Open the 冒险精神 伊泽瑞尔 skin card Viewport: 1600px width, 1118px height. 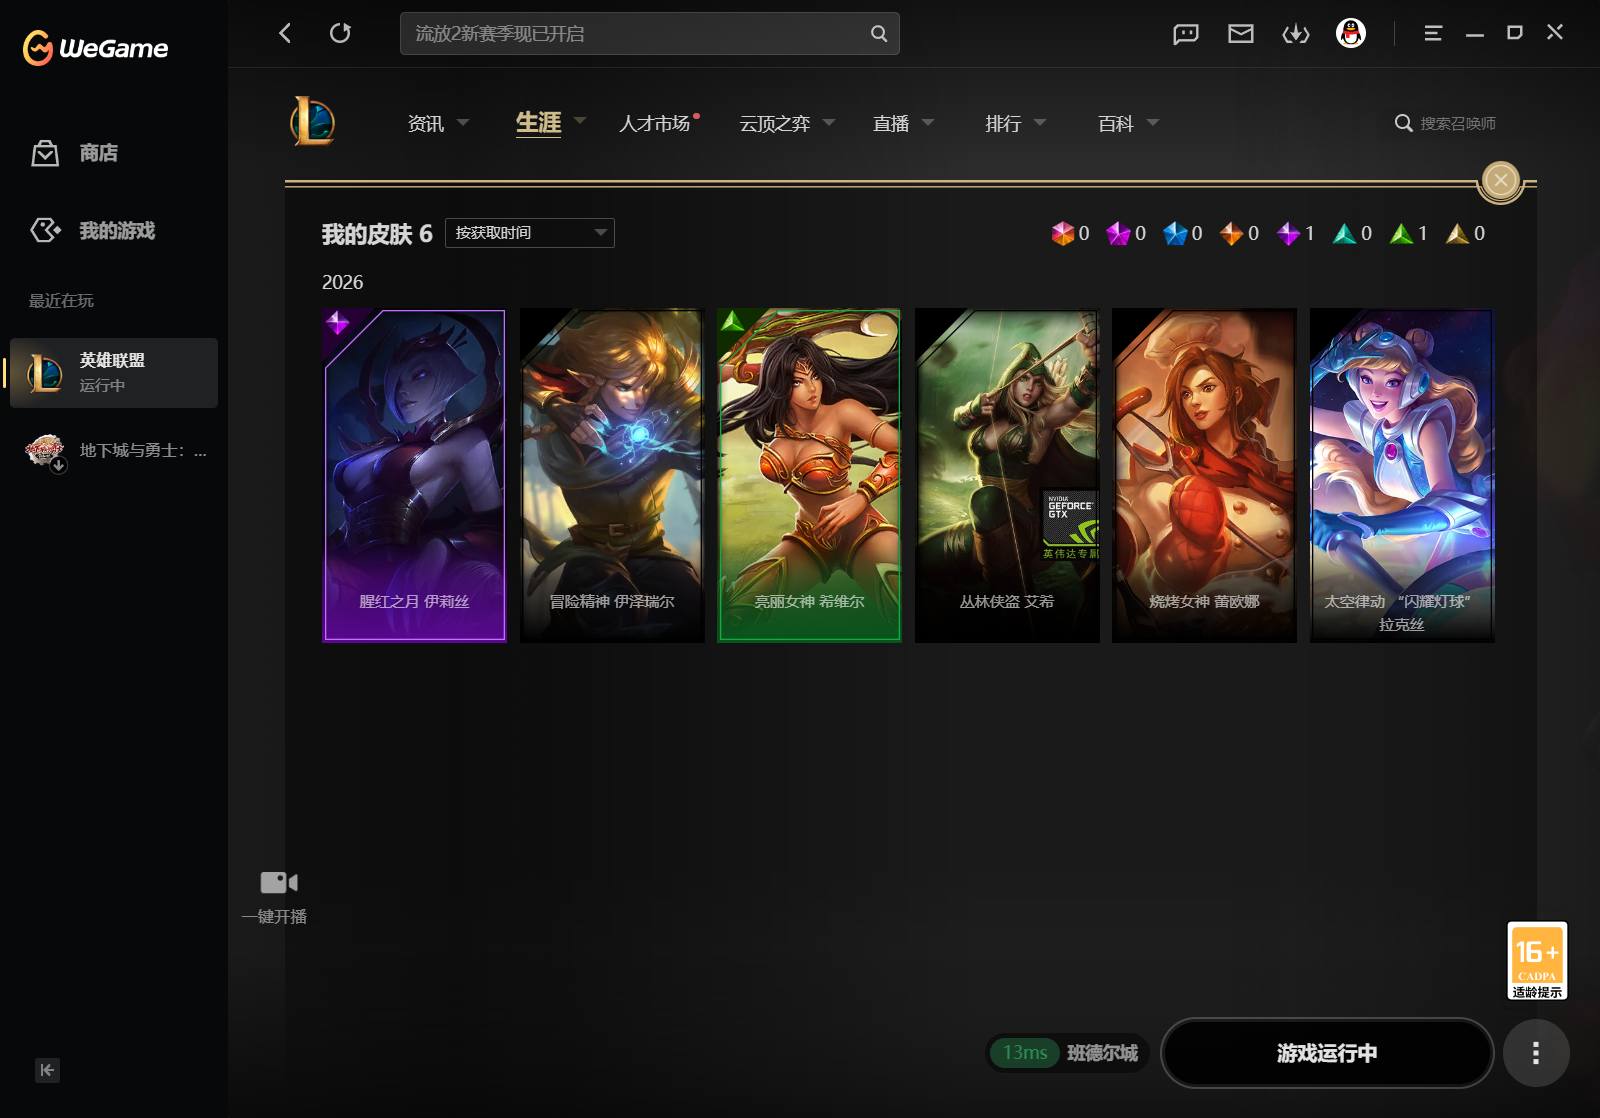pos(612,475)
